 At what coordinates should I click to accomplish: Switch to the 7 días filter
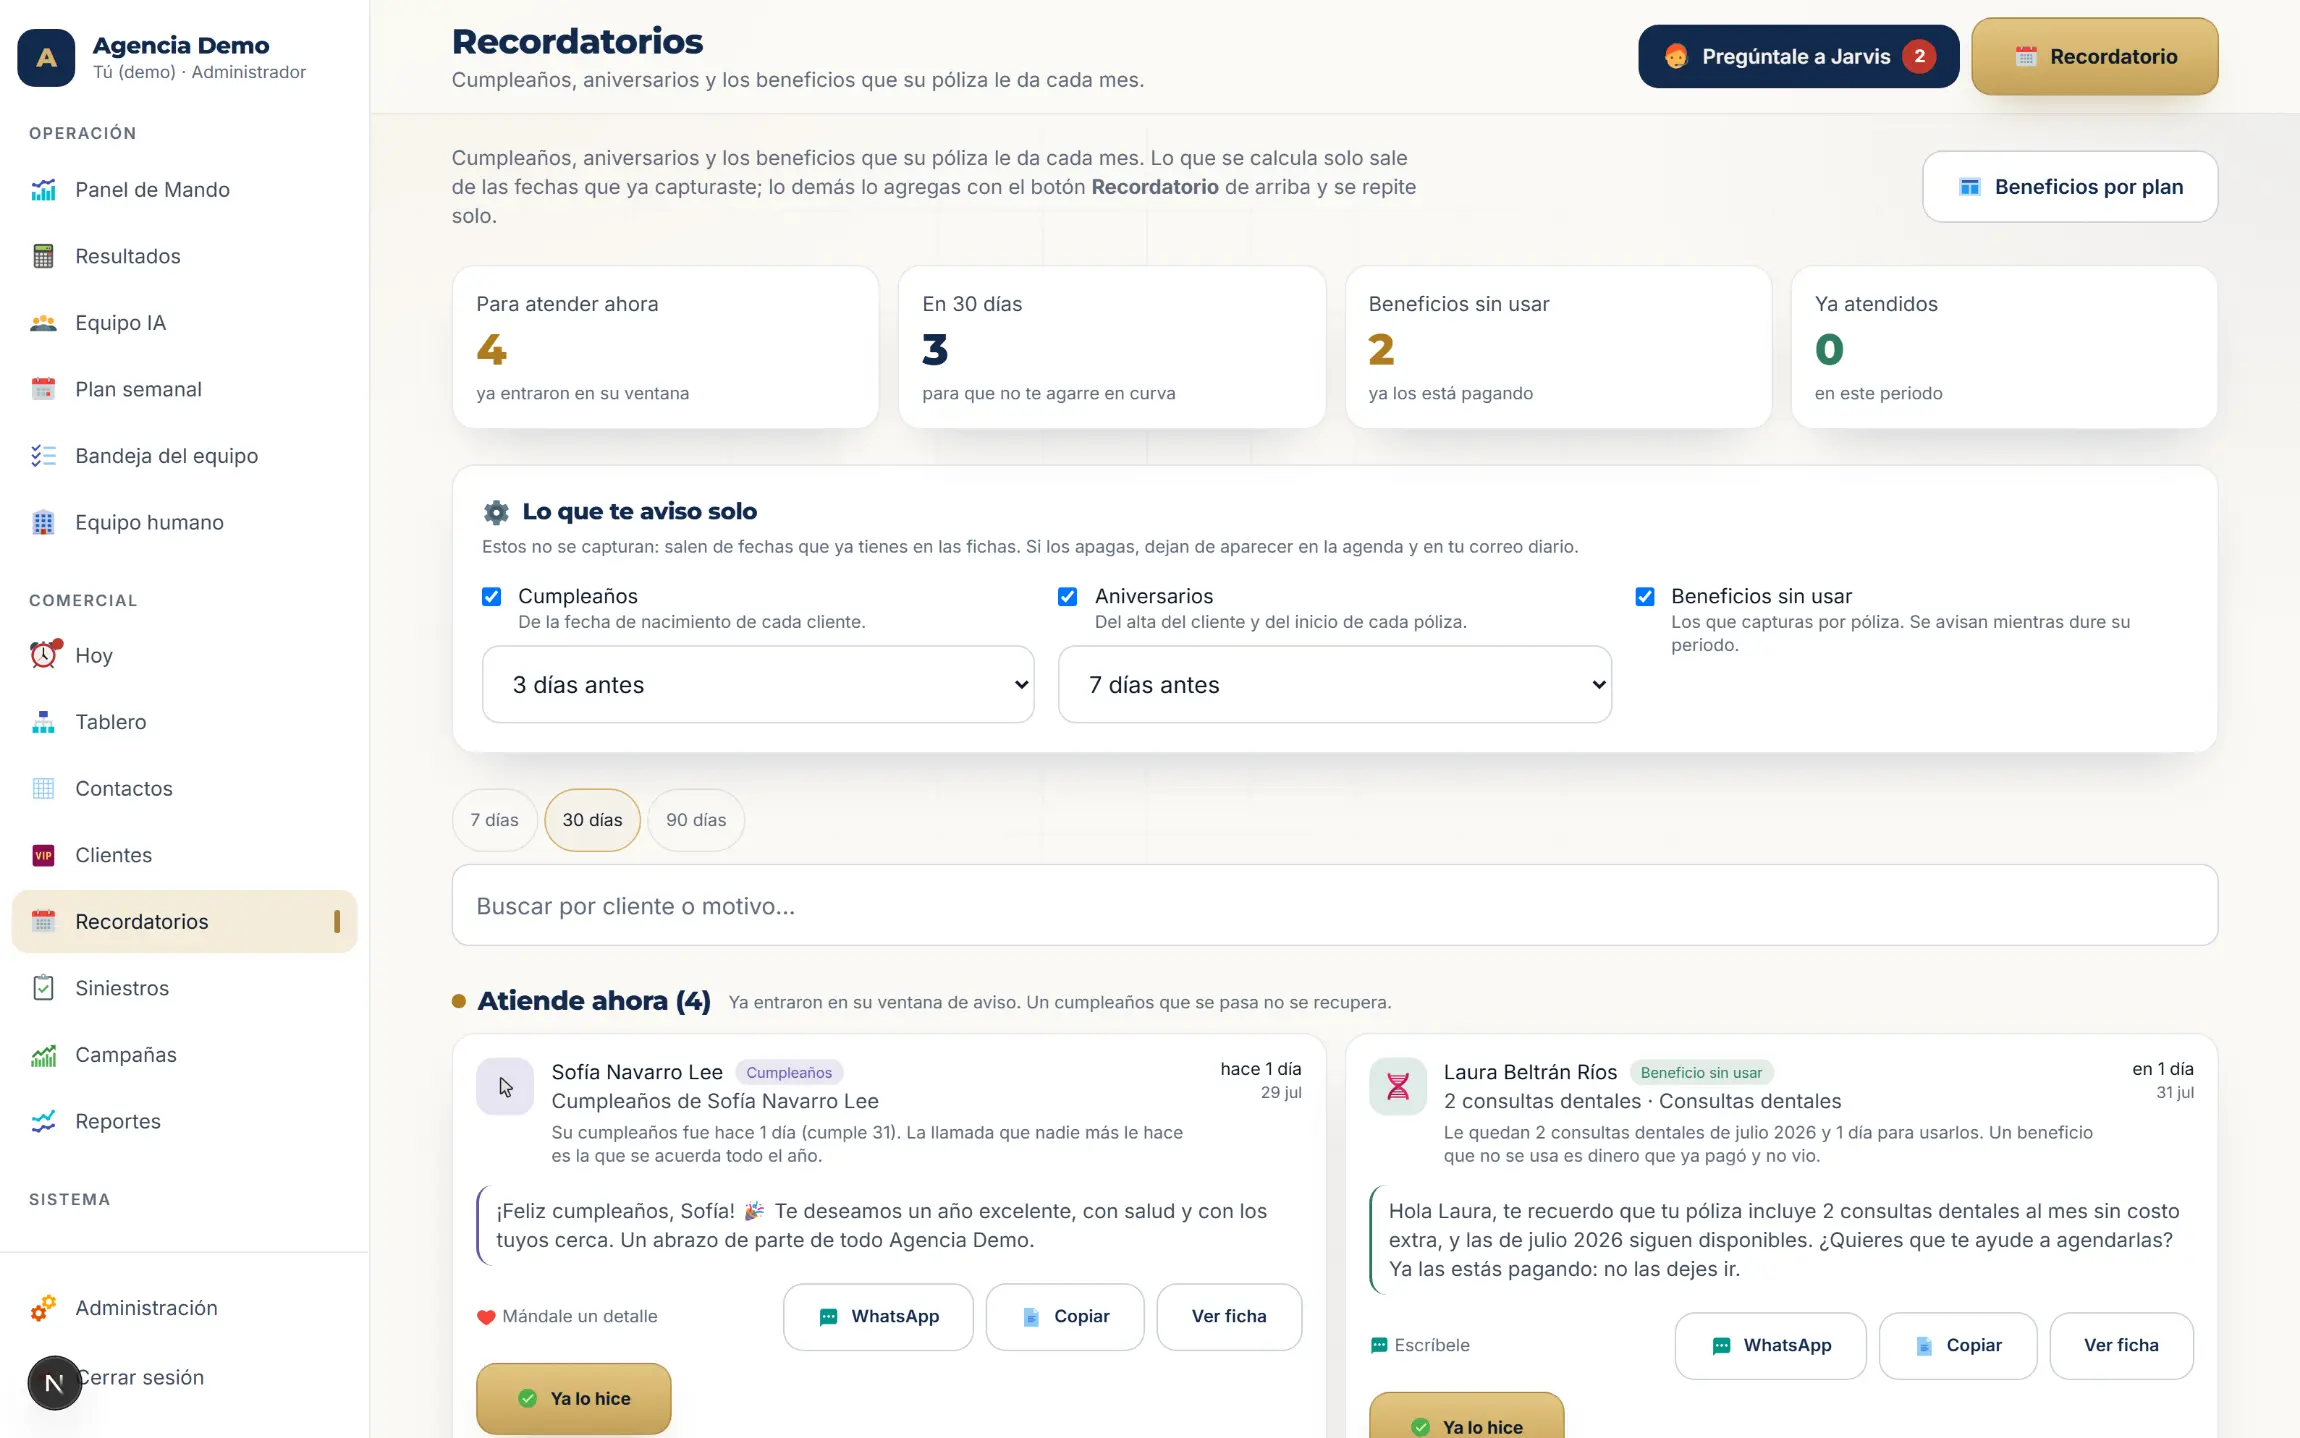click(494, 820)
